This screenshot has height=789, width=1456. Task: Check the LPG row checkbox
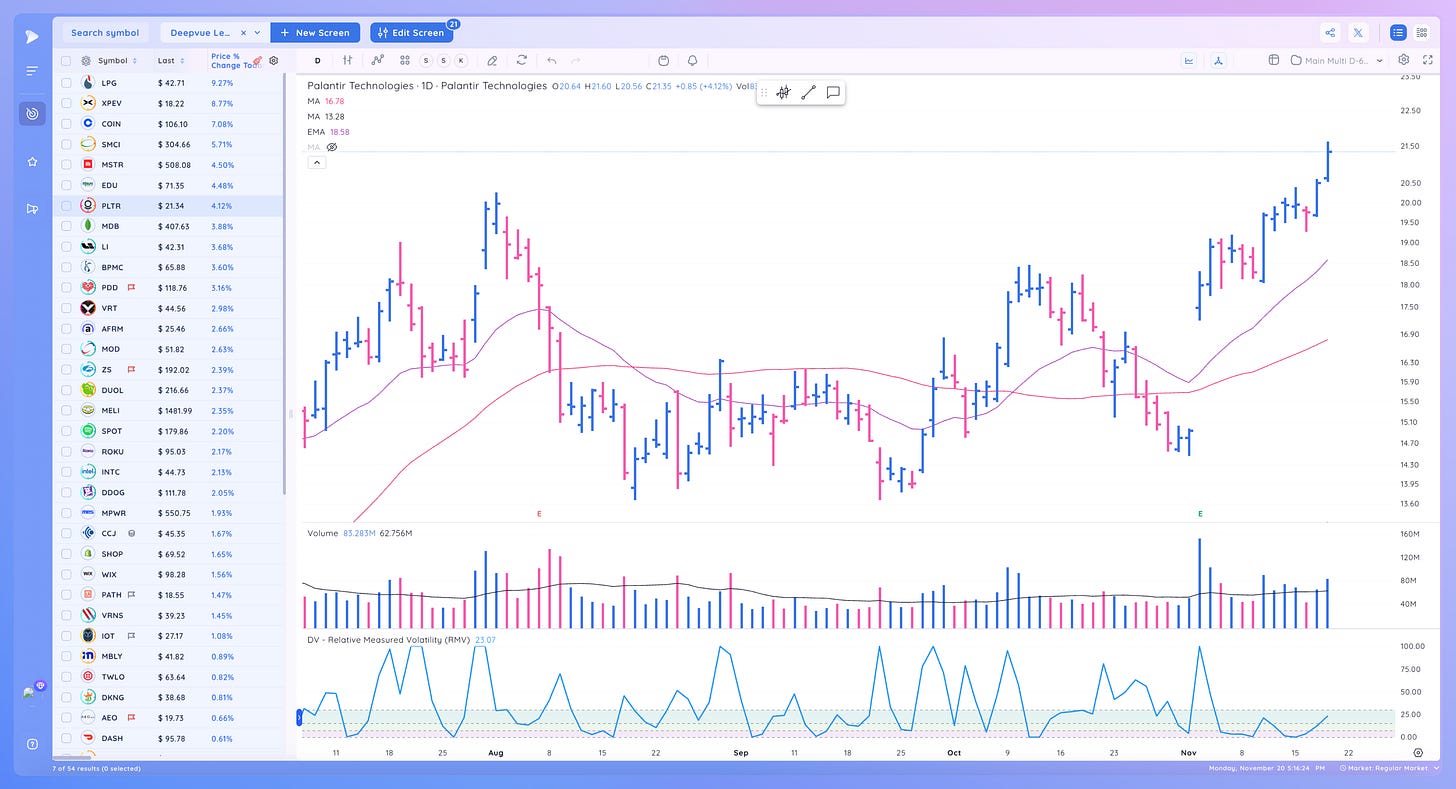(x=66, y=83)
